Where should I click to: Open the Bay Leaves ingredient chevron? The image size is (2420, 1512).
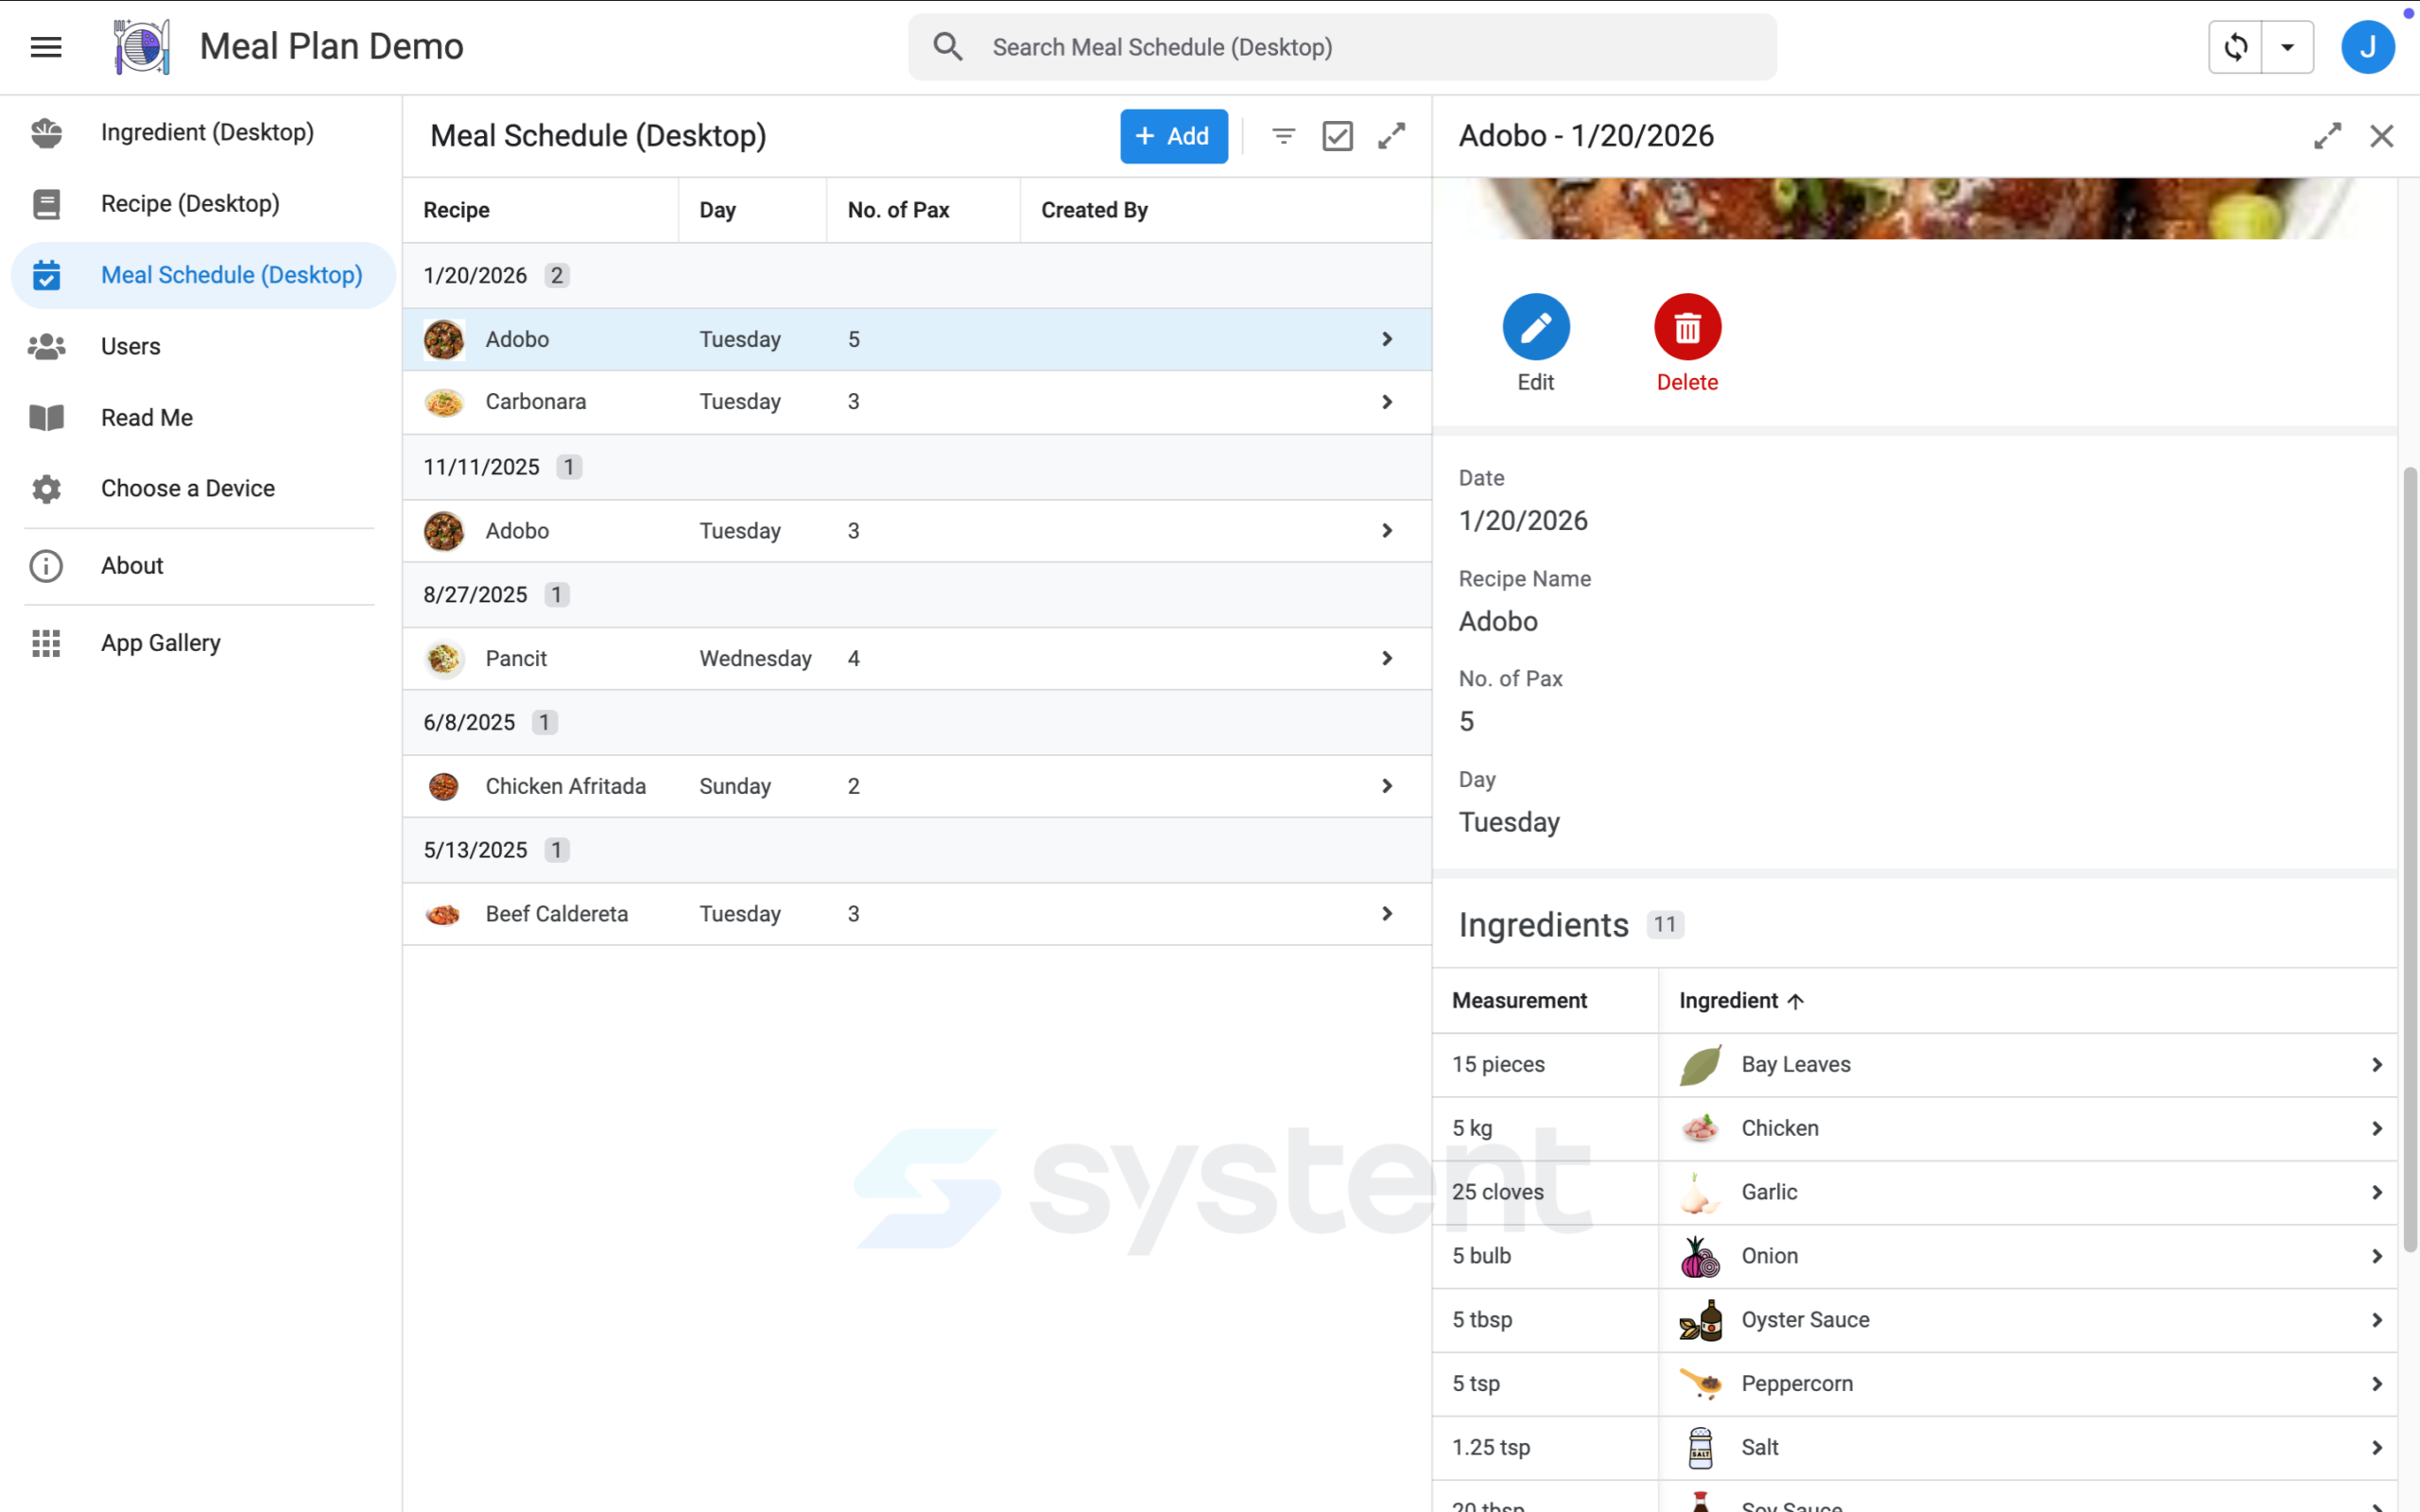[x=2377, y=1065]
